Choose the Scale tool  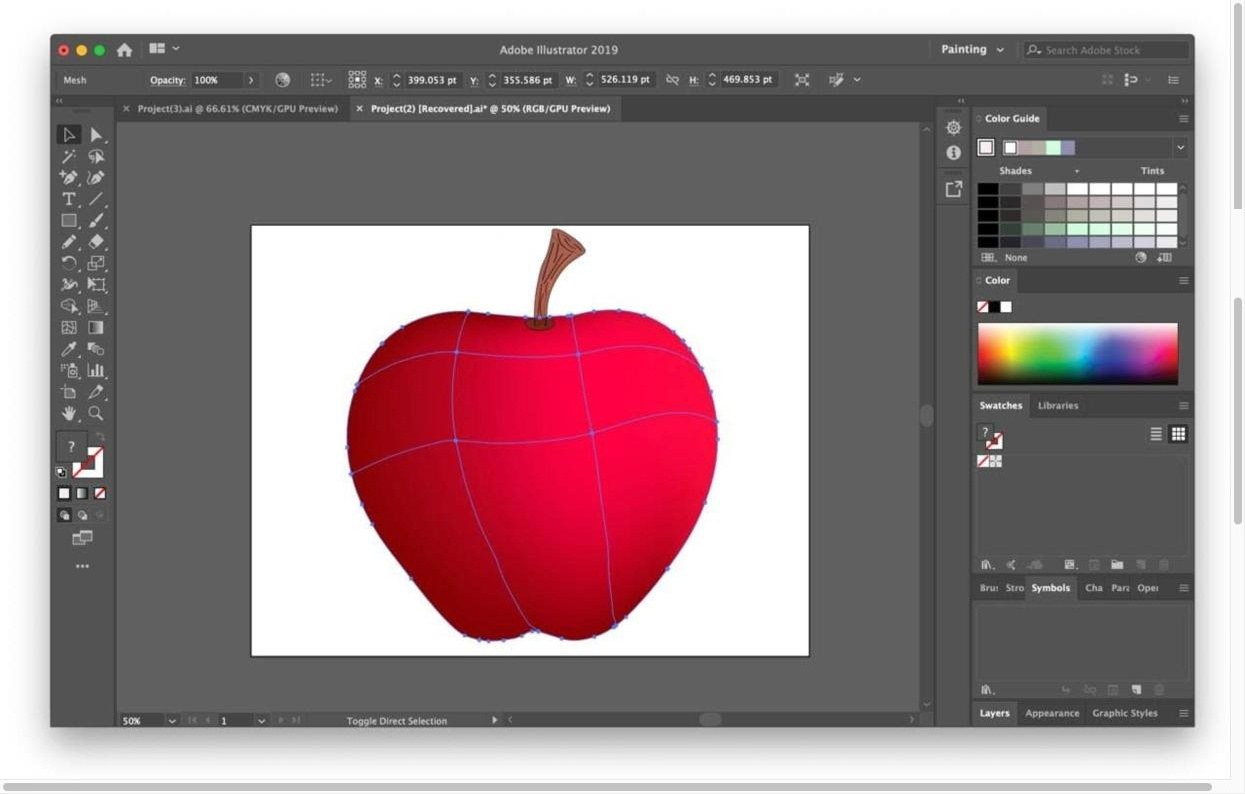pyautogui.click(x=96, y=263)
